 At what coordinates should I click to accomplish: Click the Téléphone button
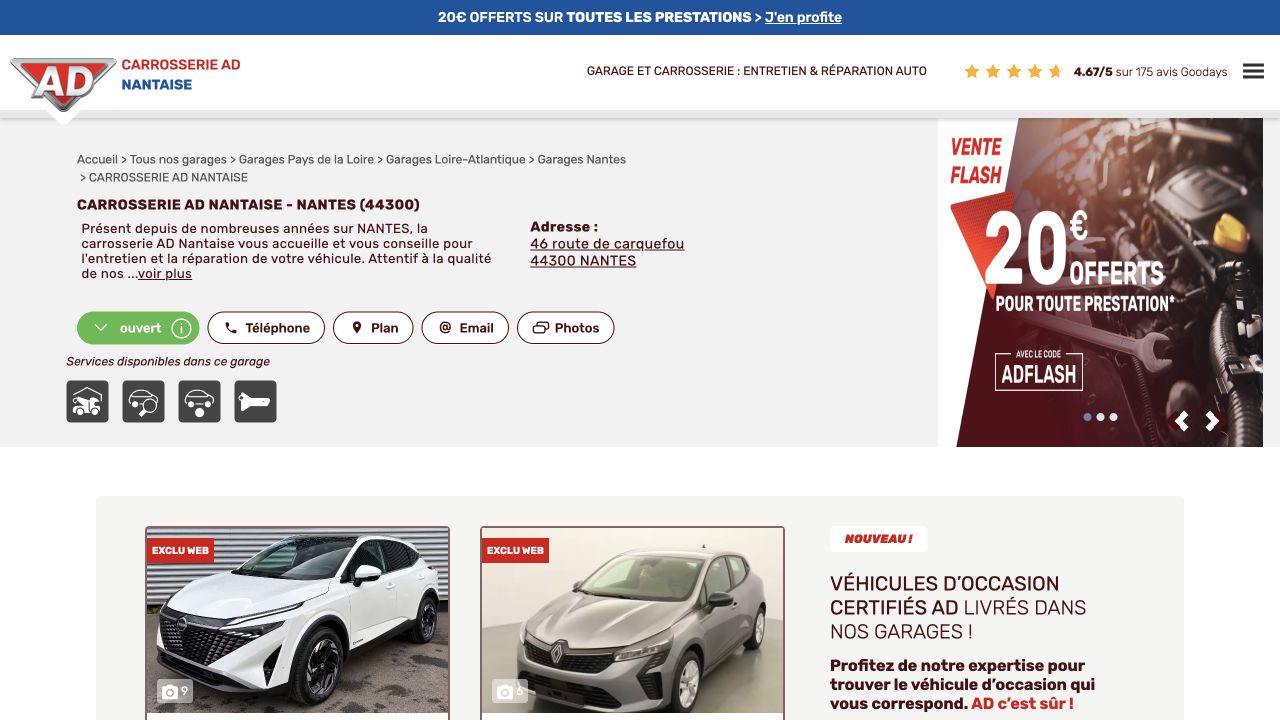(x=266, y=328)
